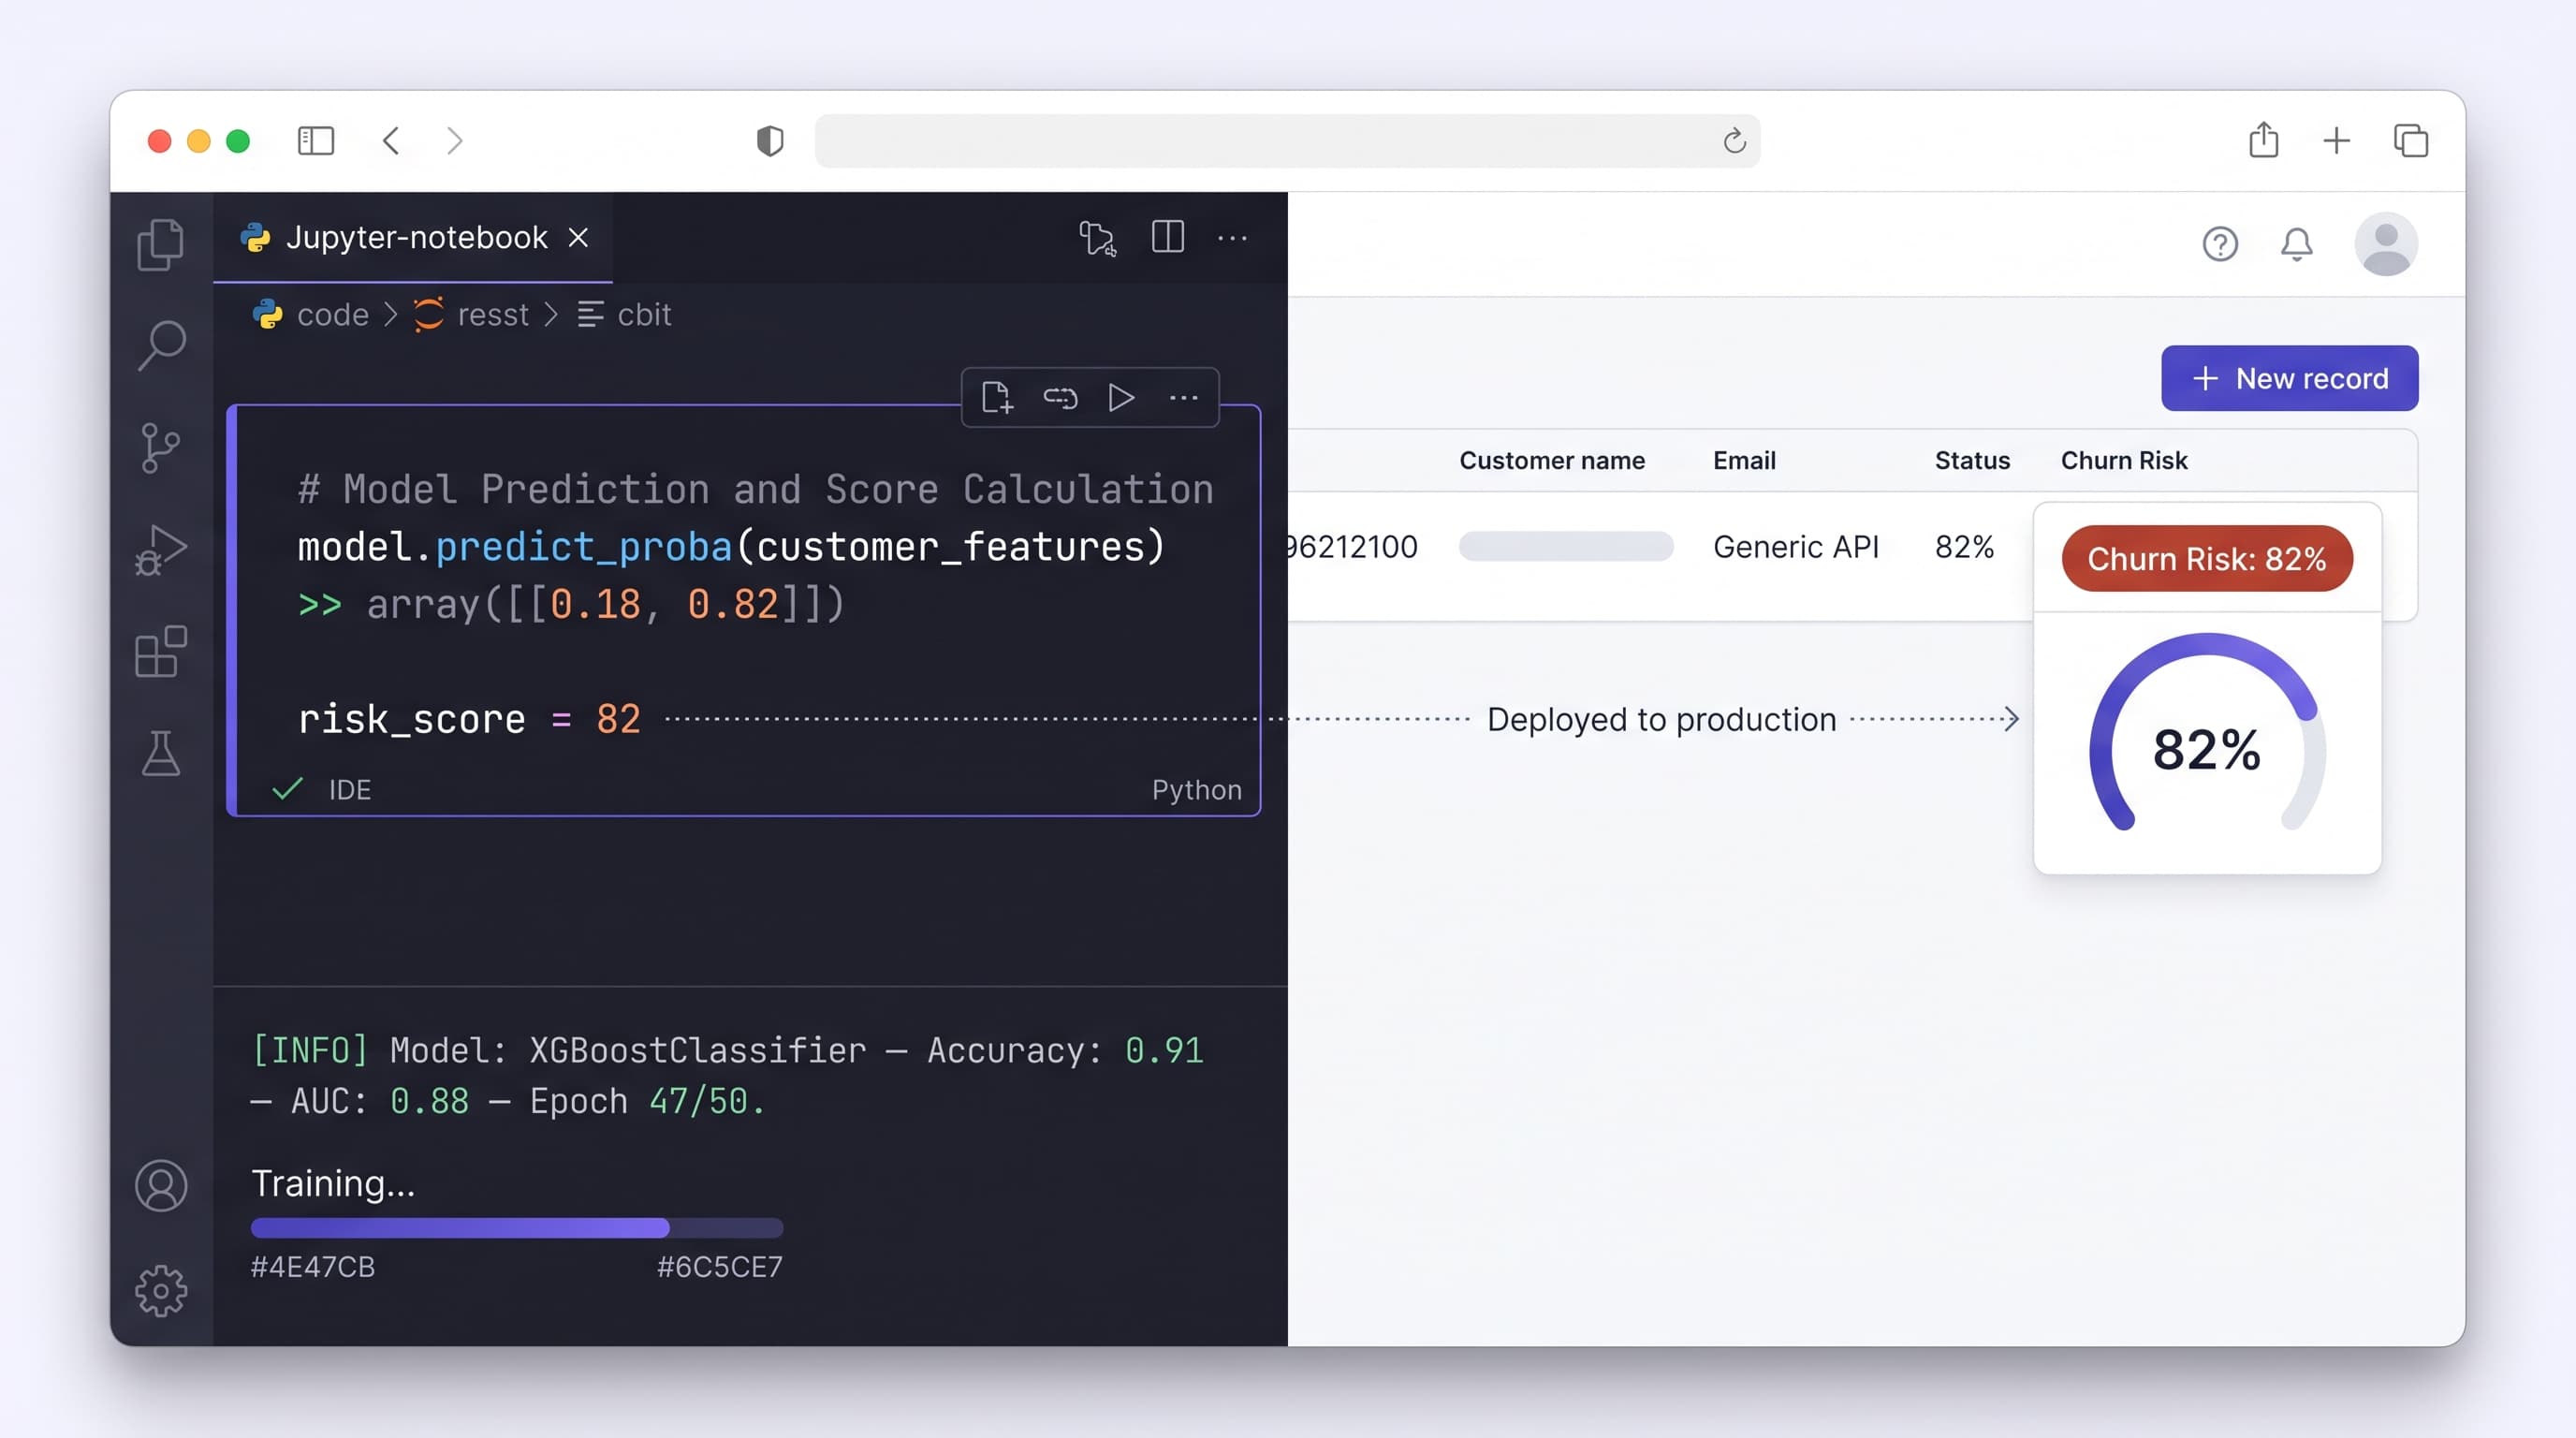Open the Search magnifier in activity bar

click(x=160, y=345)
